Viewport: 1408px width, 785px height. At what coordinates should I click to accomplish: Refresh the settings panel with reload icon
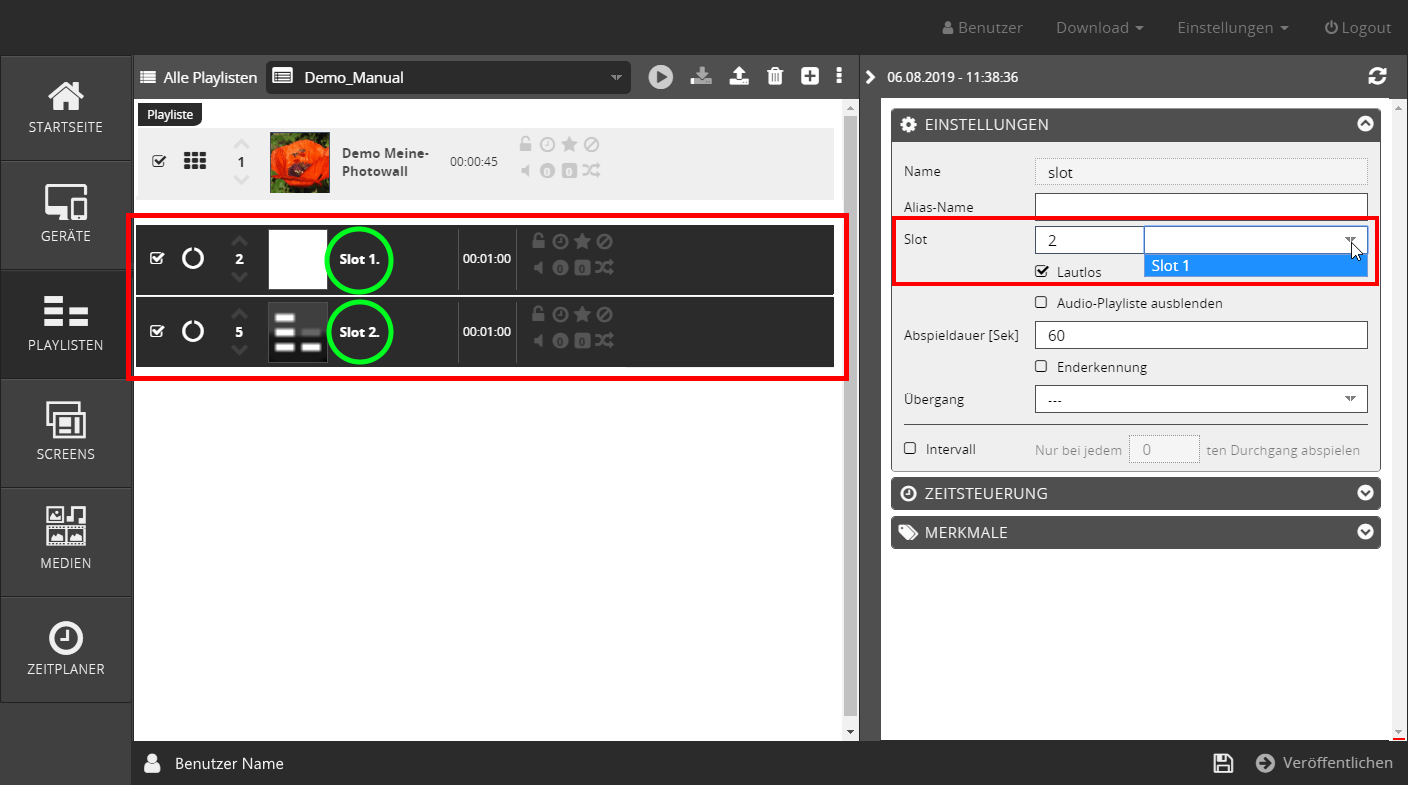pyautogui.click(x=1378, y=76)
